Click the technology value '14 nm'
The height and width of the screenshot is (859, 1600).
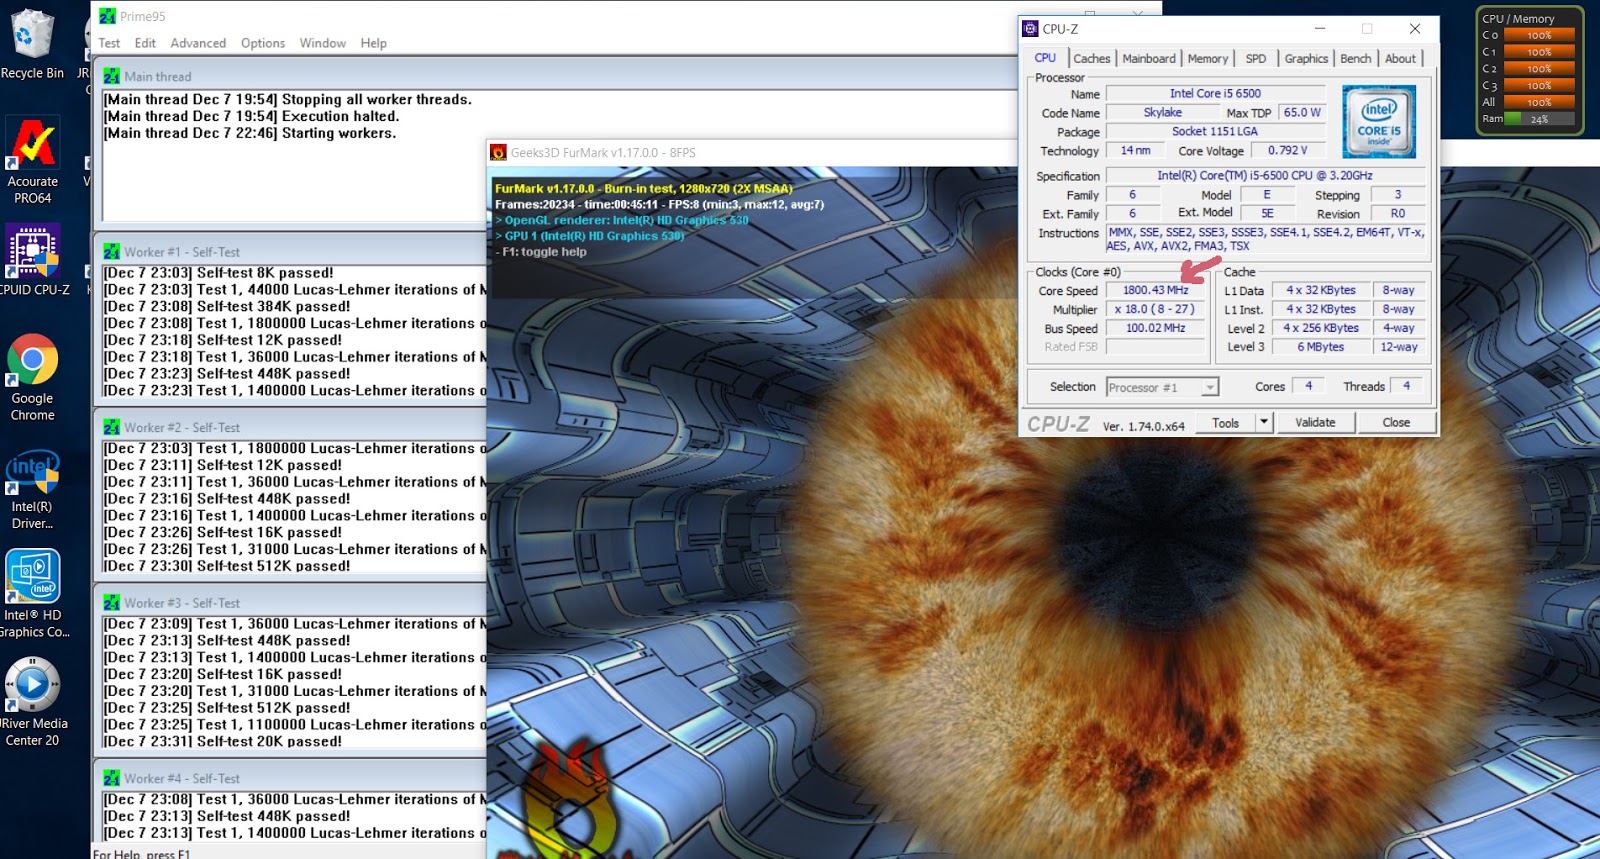click(1135, 151)
